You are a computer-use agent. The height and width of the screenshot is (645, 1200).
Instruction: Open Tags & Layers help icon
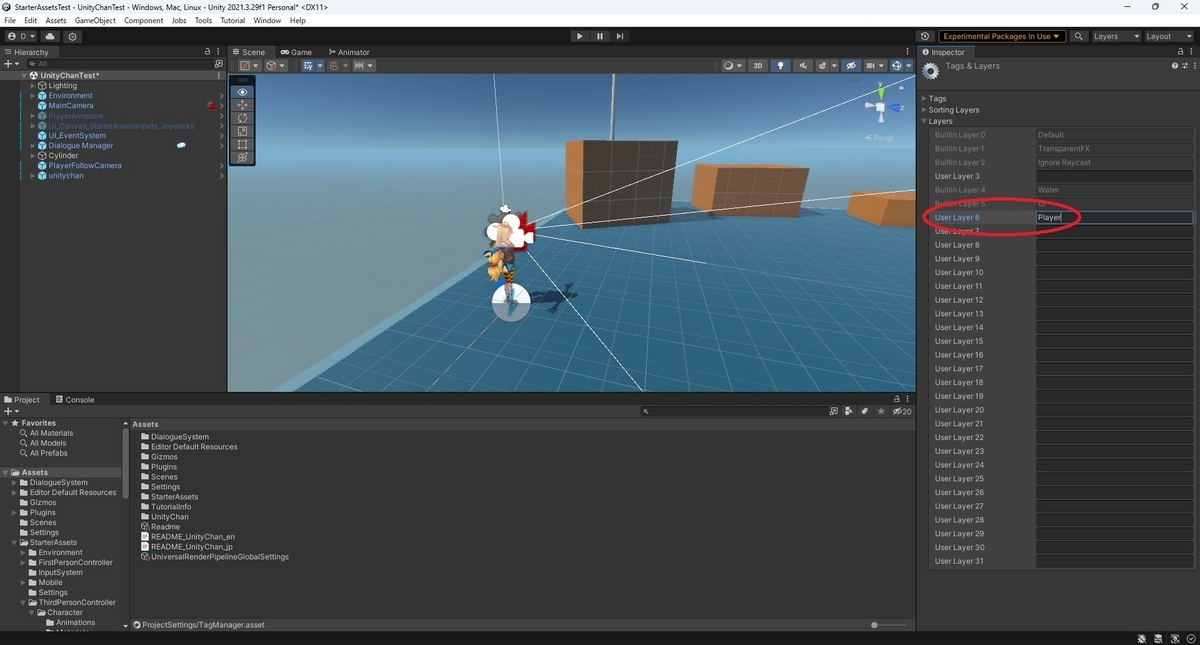tap(1175, 66)
